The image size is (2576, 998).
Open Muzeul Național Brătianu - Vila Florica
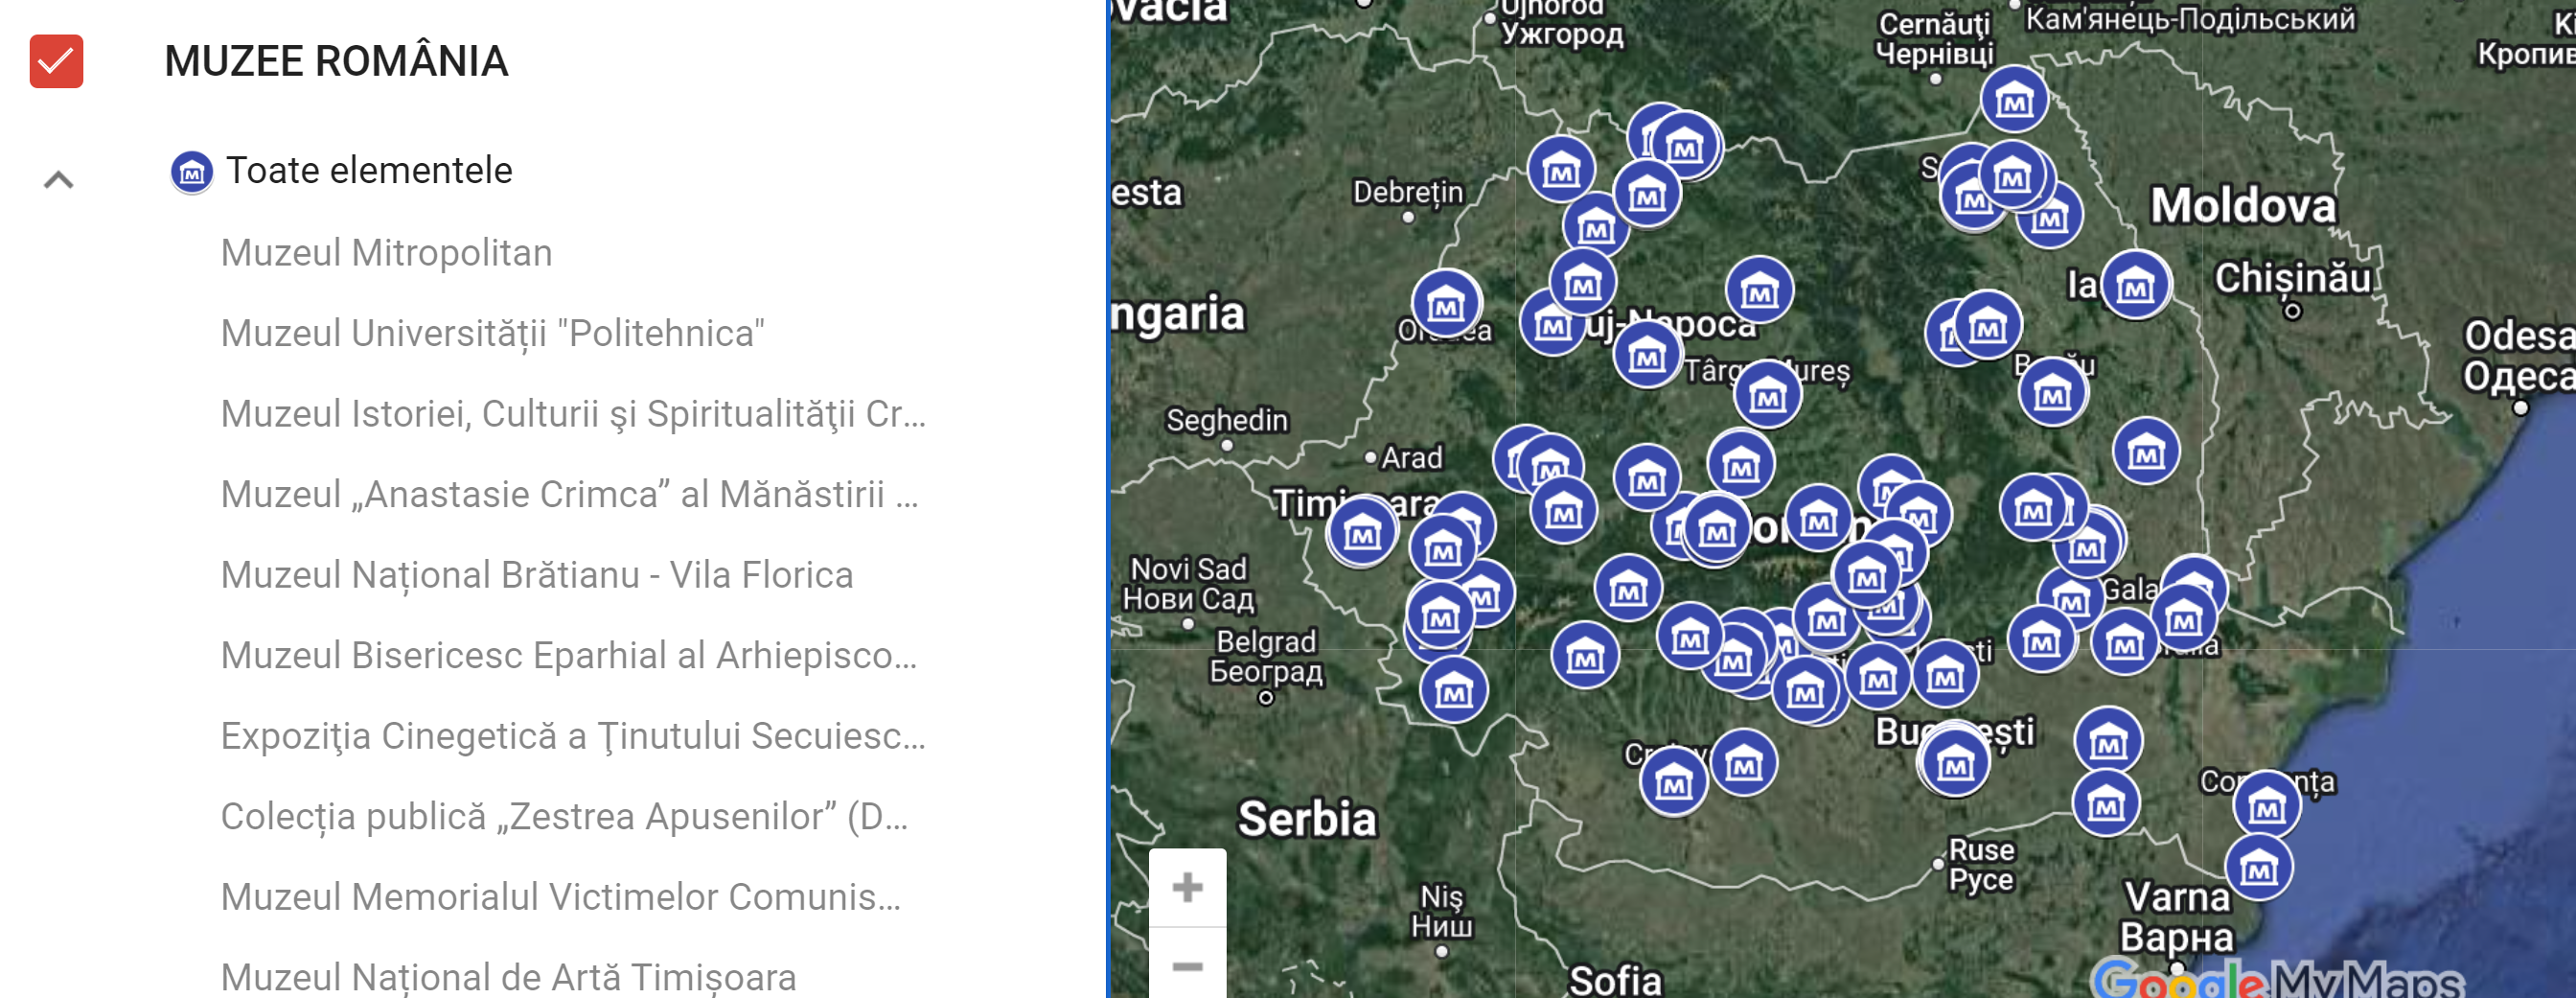536,575
